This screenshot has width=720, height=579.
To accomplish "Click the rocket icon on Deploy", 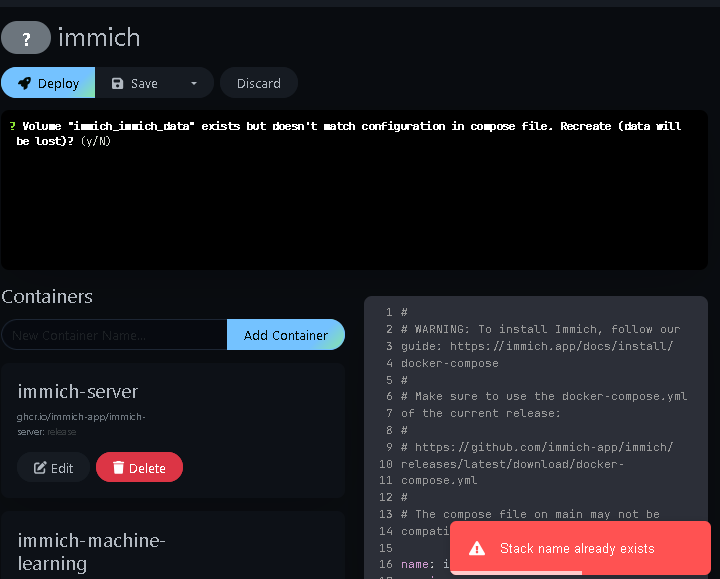I will [x=24, y=83].
